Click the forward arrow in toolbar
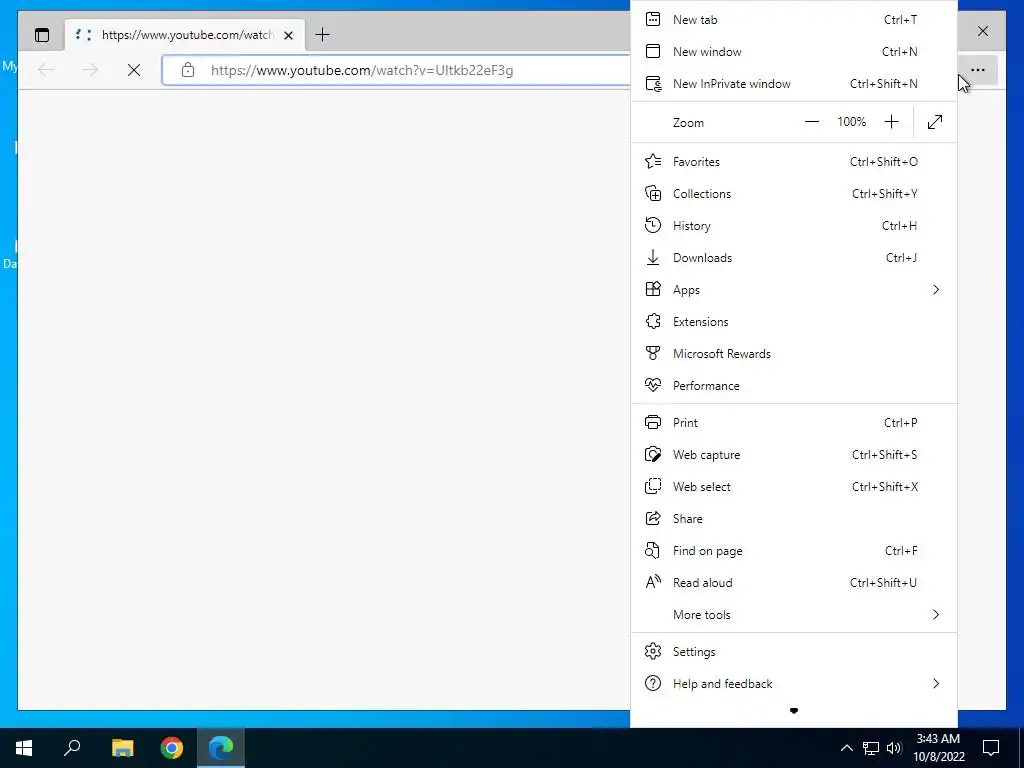This screenshot has width=1024, height=768. click(x=90, y=70)
